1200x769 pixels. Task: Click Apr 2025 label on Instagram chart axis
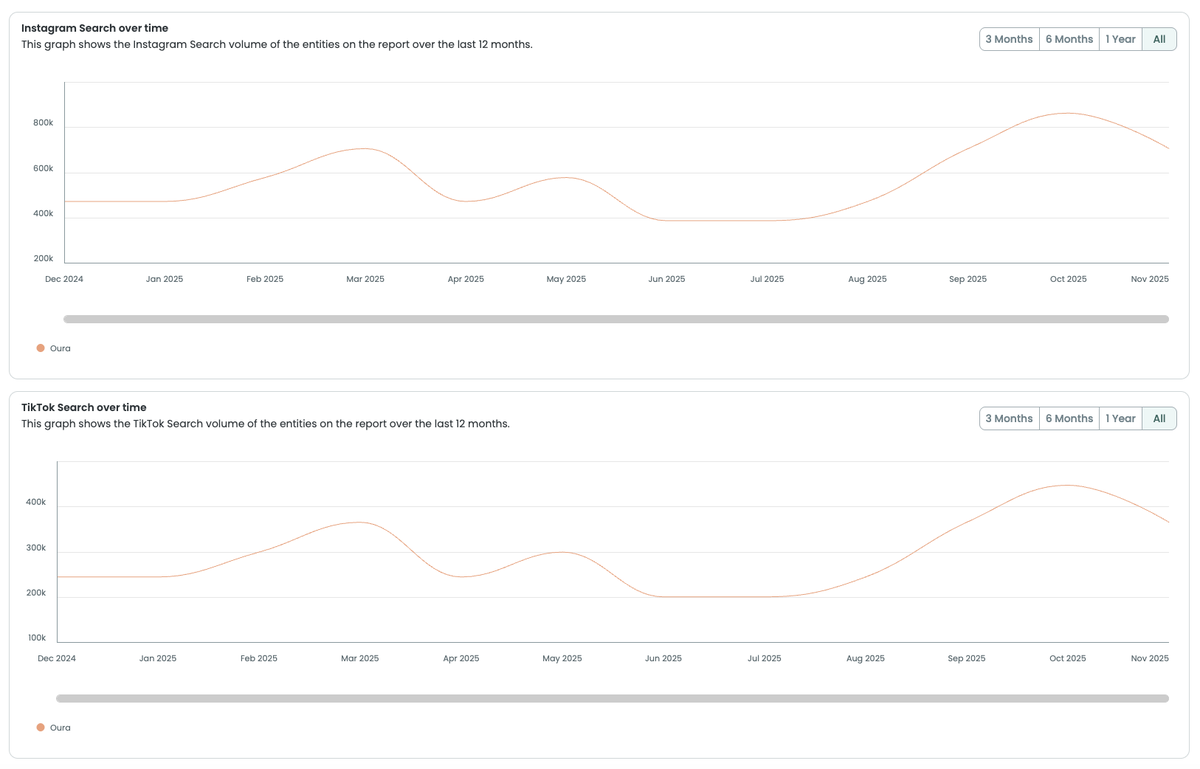coord(466,279)
